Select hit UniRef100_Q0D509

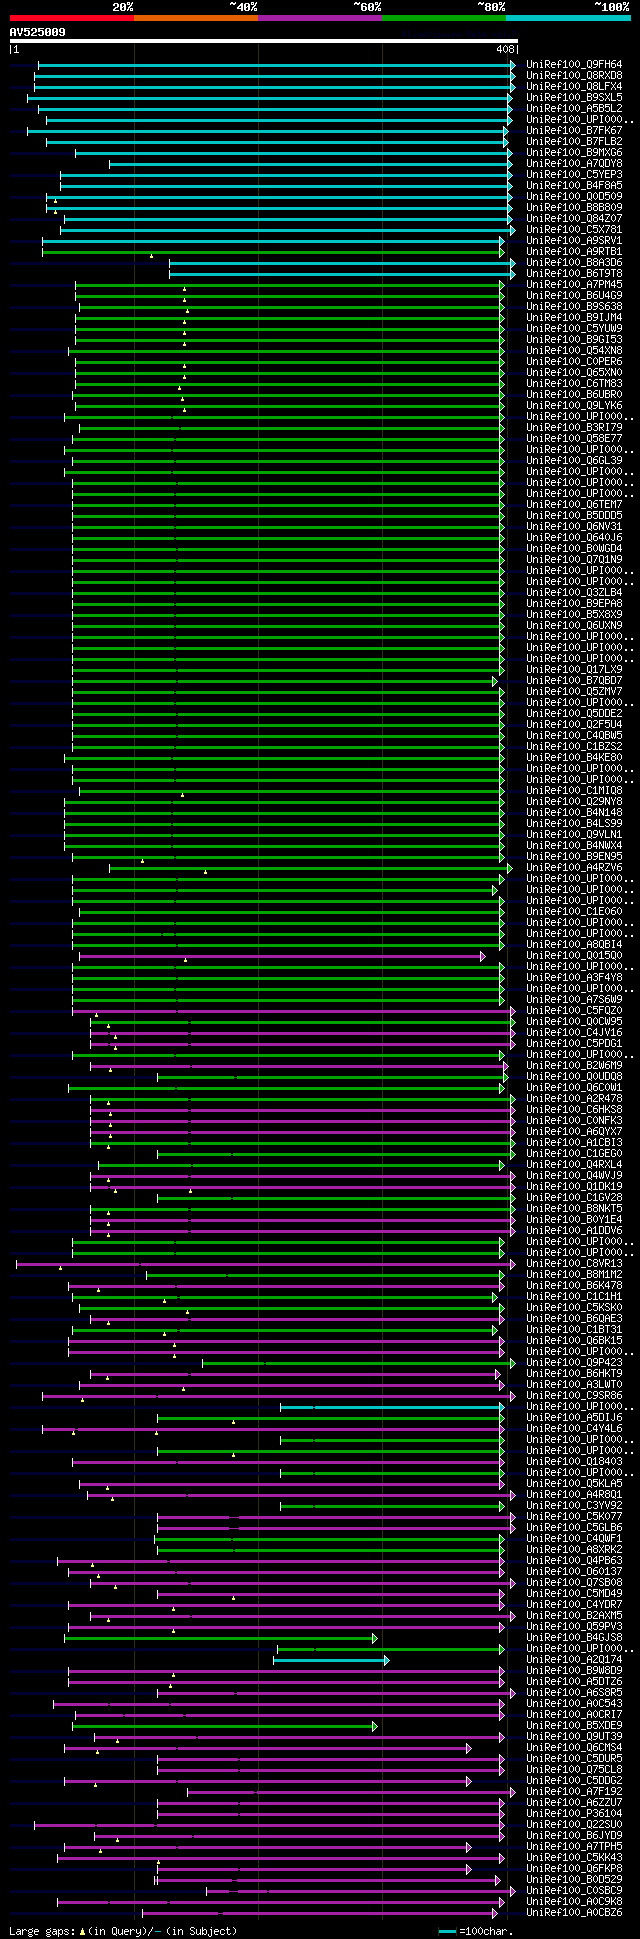(x=574, y=197)
